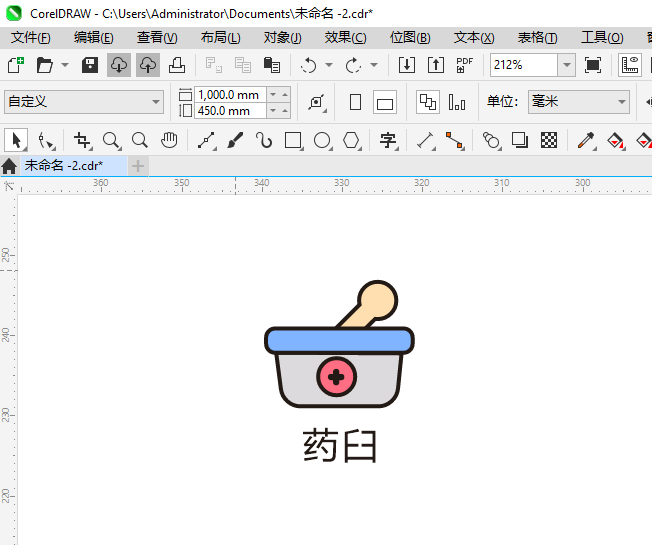Viewport: 652px width, 545px height.
Task: Select the Zoom tool
Action: pos(111,140)
